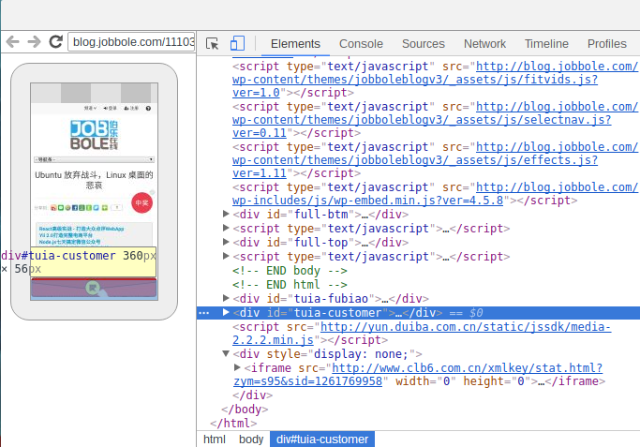Click the red round button in the preview
The height and width of the screenshot is (447, 640).
click(142, 203)
